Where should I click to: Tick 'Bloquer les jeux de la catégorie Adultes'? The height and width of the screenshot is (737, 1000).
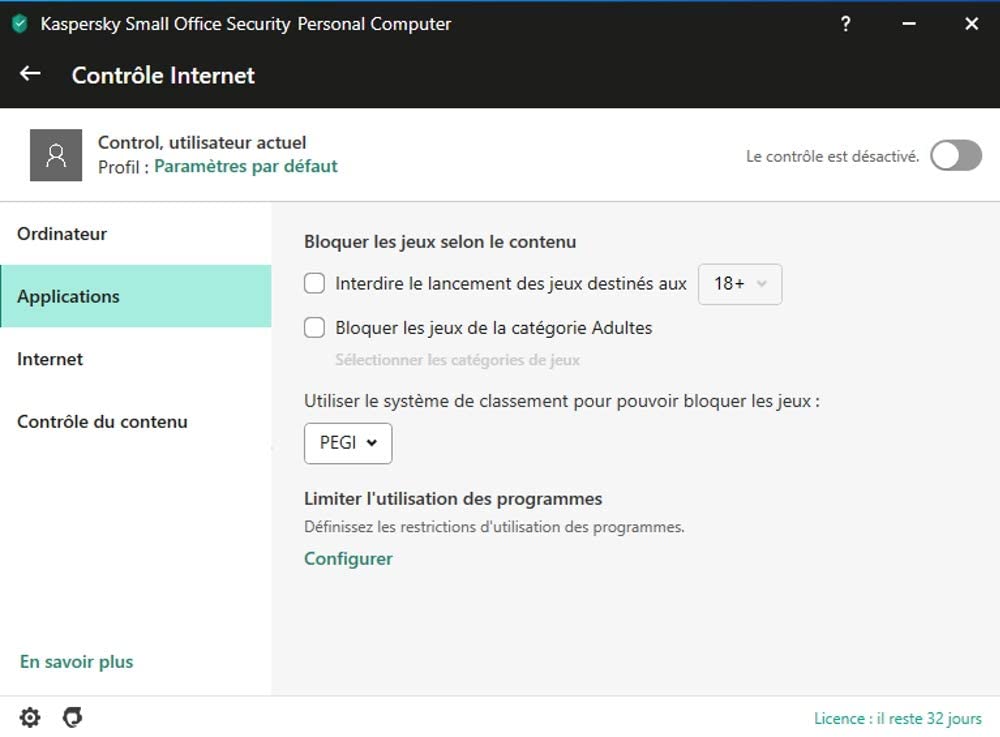tap(315, 327)
